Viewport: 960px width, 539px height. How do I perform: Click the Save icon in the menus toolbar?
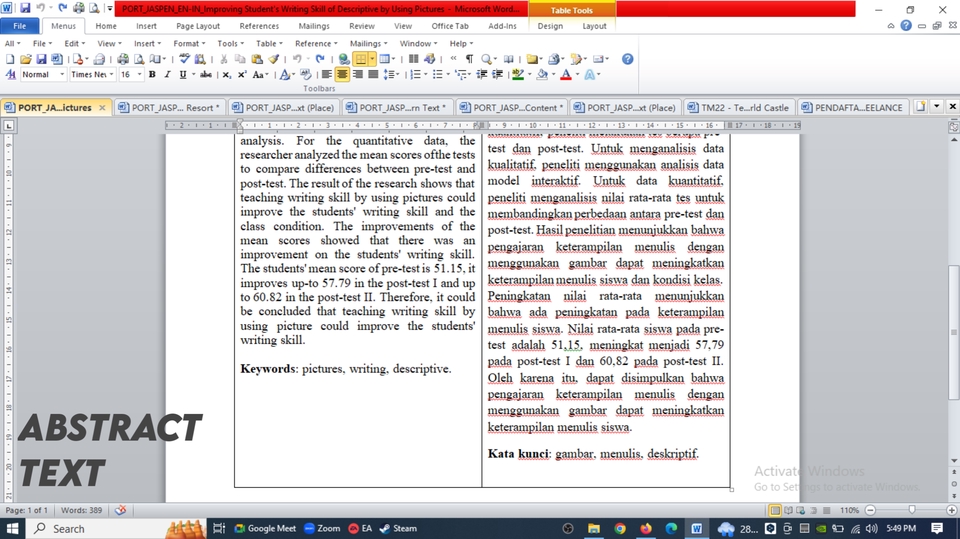pos(41,59)
